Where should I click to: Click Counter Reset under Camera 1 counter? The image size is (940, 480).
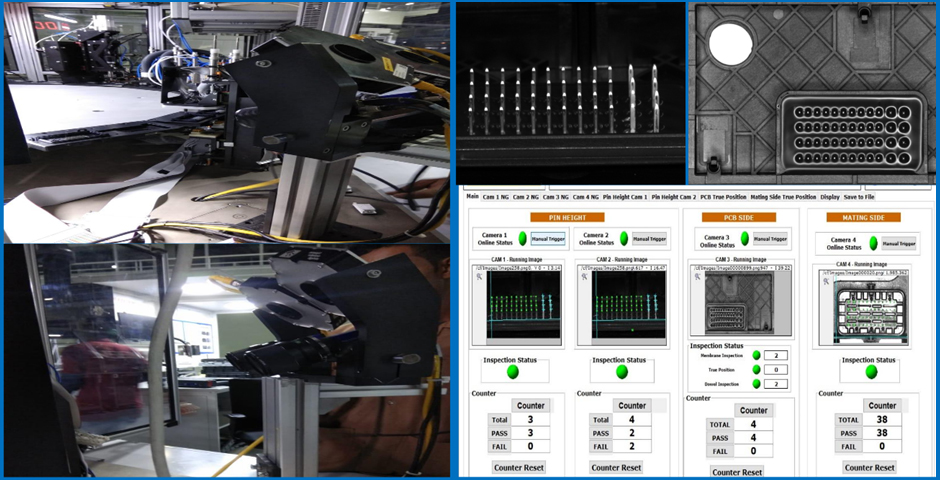pyautogui.click(x=519, y=467)
